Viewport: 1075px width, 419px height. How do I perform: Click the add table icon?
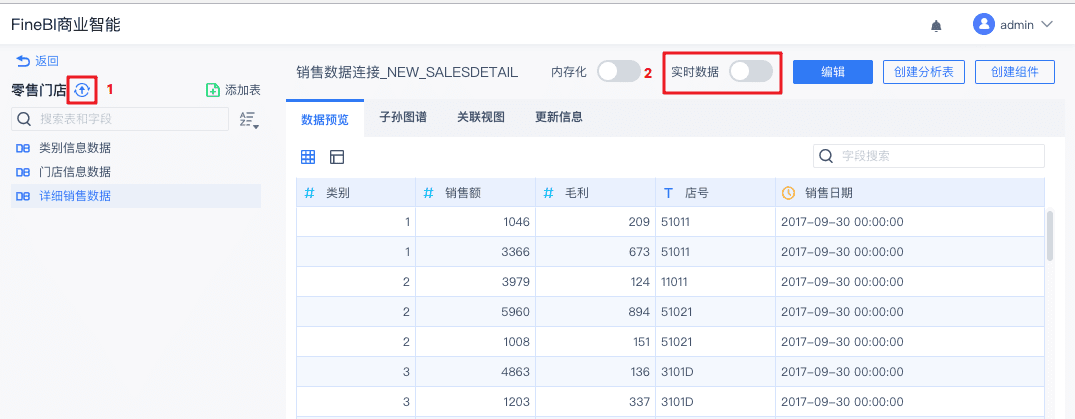212,90
